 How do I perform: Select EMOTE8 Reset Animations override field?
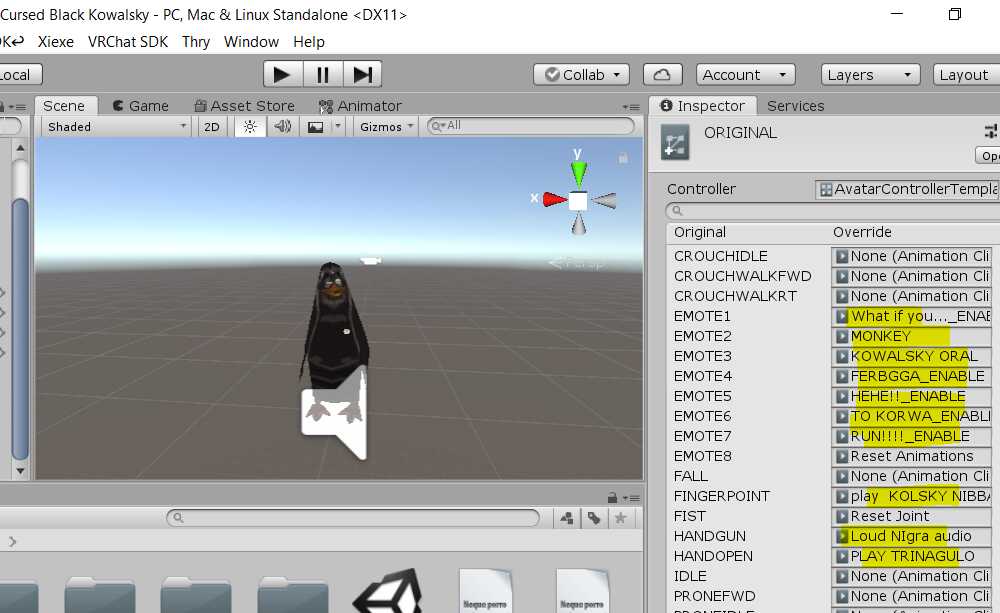[x=911, y=456]
